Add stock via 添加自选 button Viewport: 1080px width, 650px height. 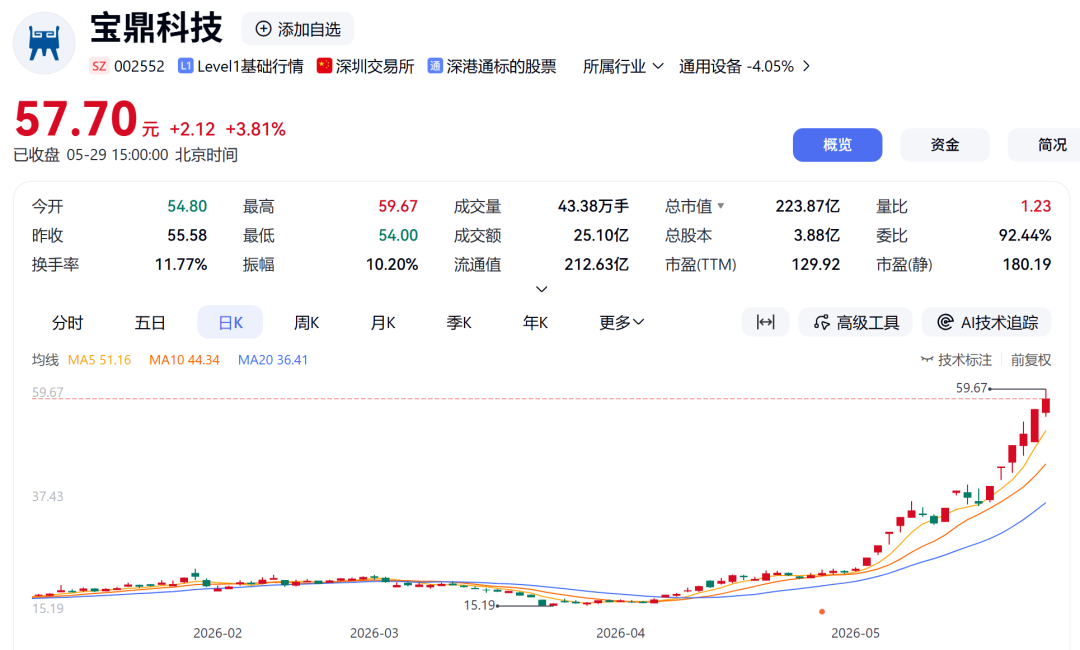tap(298, 29)
